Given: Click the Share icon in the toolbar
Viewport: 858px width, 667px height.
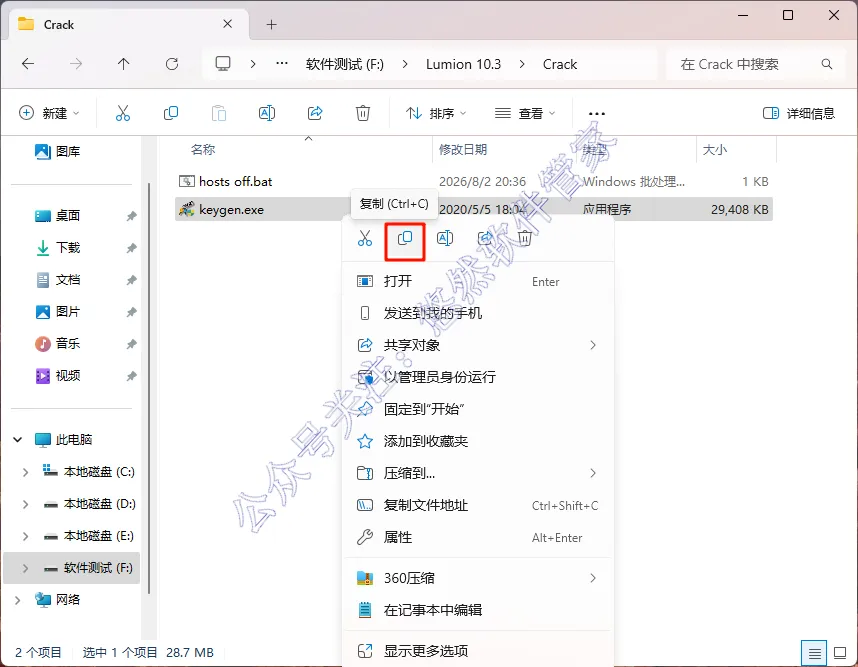Looking at the screenshot, I should click(x=315, y=113).
